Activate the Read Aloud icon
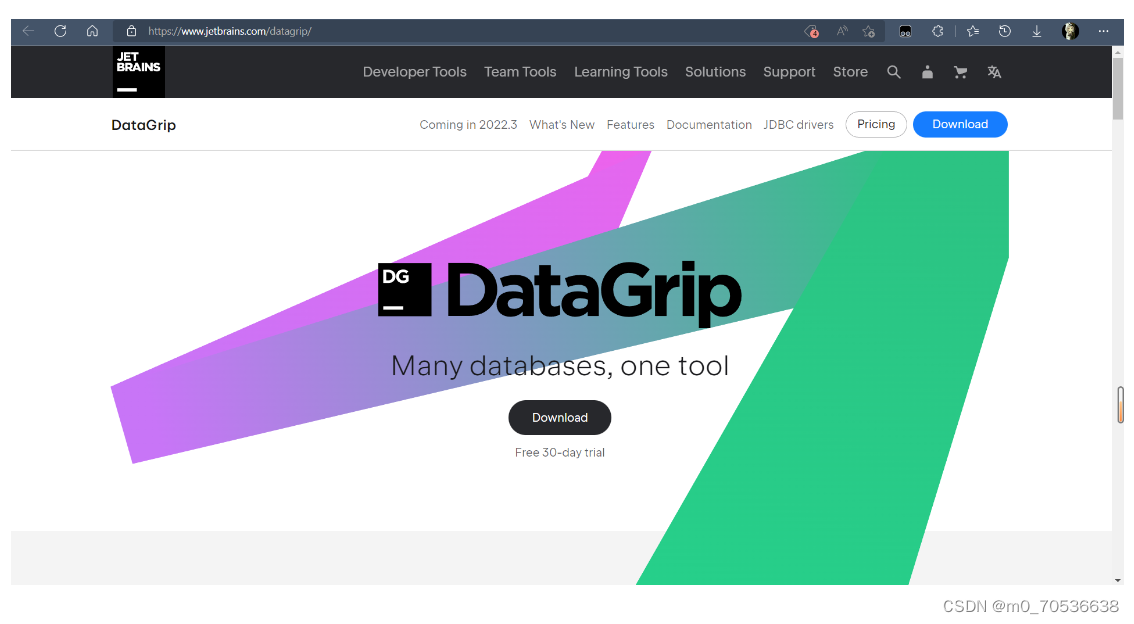This screenshot has height=624, width=1134. pyautogui.click(x=842, y=31)
